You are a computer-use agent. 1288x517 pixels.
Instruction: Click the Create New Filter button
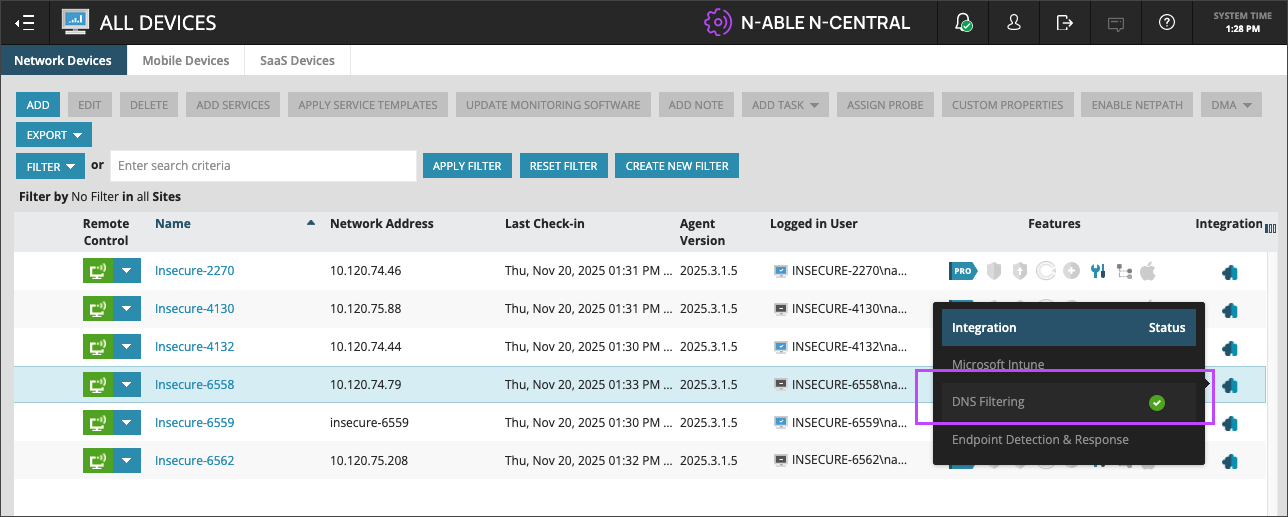677,166
